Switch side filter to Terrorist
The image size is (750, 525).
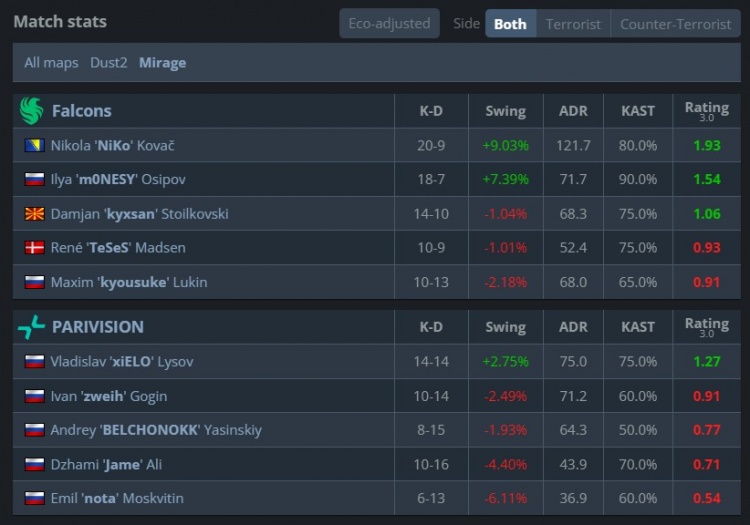pyautogui.click(x=573, y=24)
